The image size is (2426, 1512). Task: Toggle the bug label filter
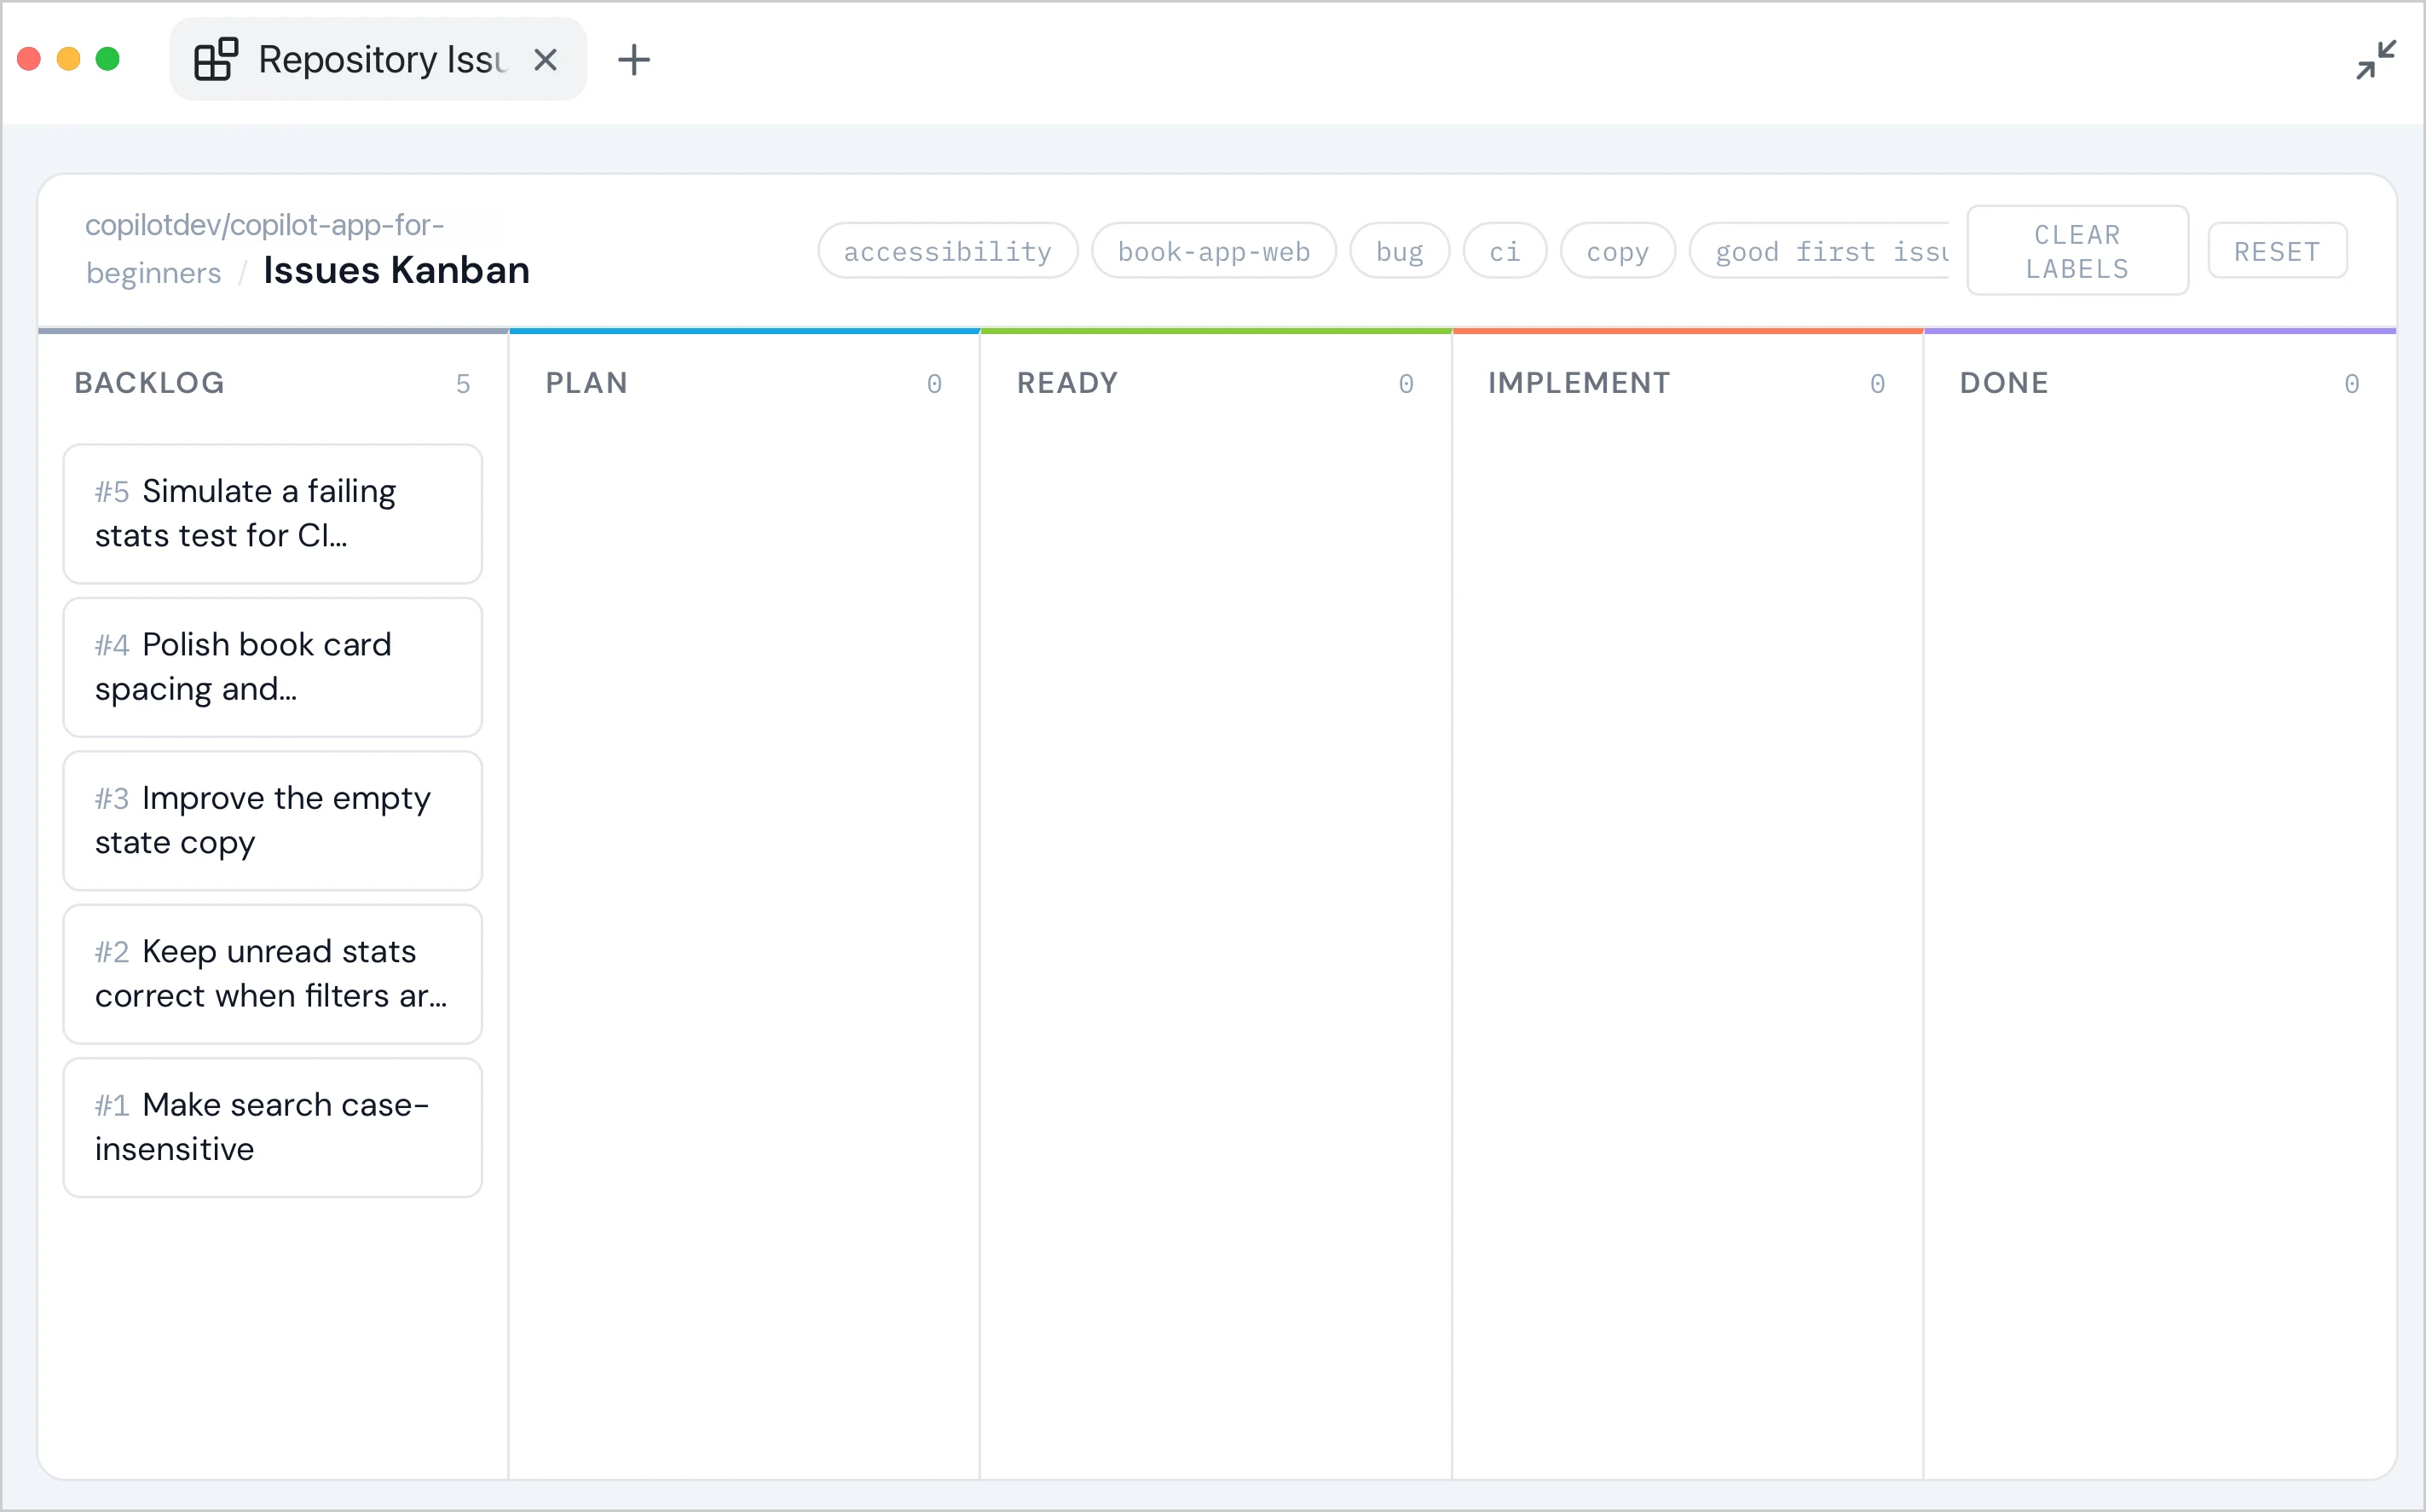[1399, 251]
